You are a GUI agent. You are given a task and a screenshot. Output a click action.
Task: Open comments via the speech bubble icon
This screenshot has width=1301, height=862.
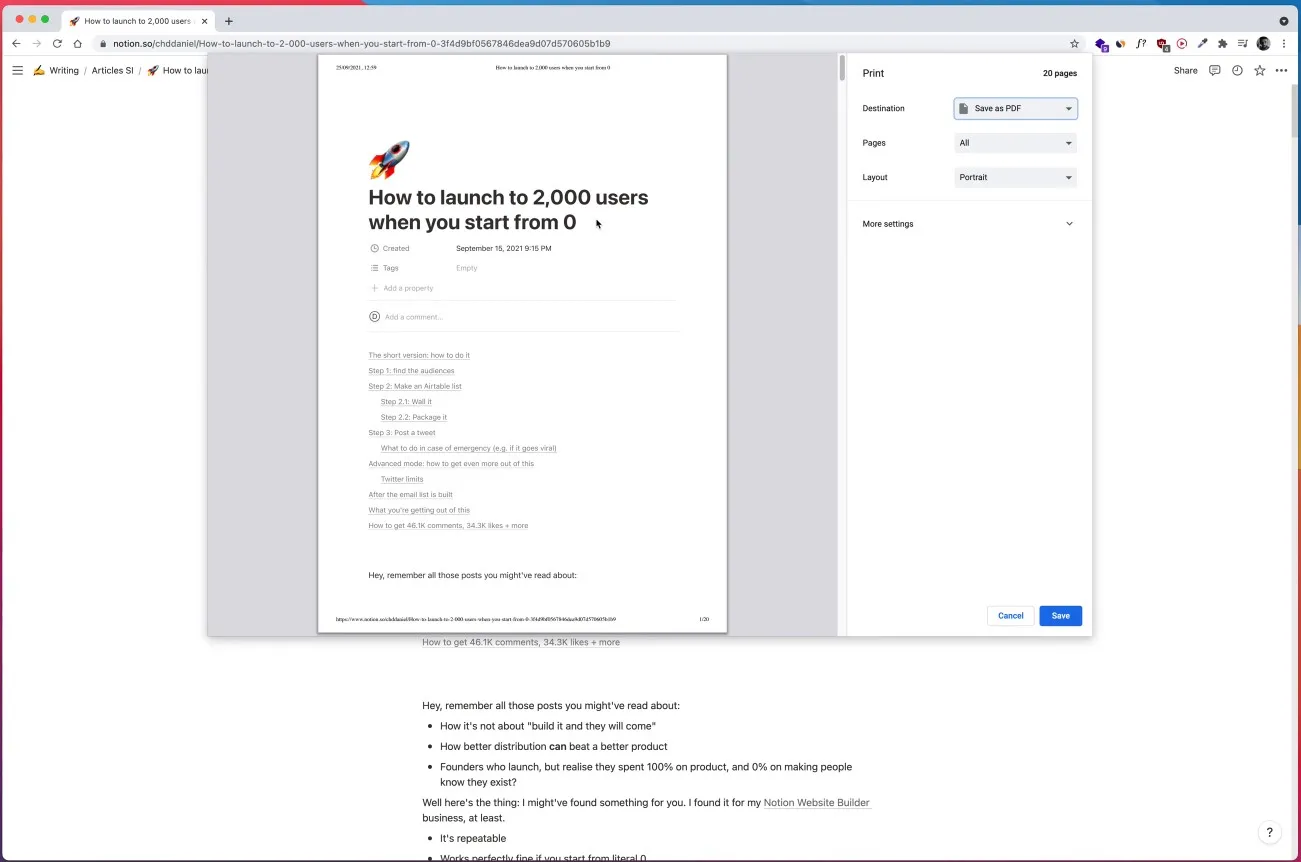coord(1213,70)
